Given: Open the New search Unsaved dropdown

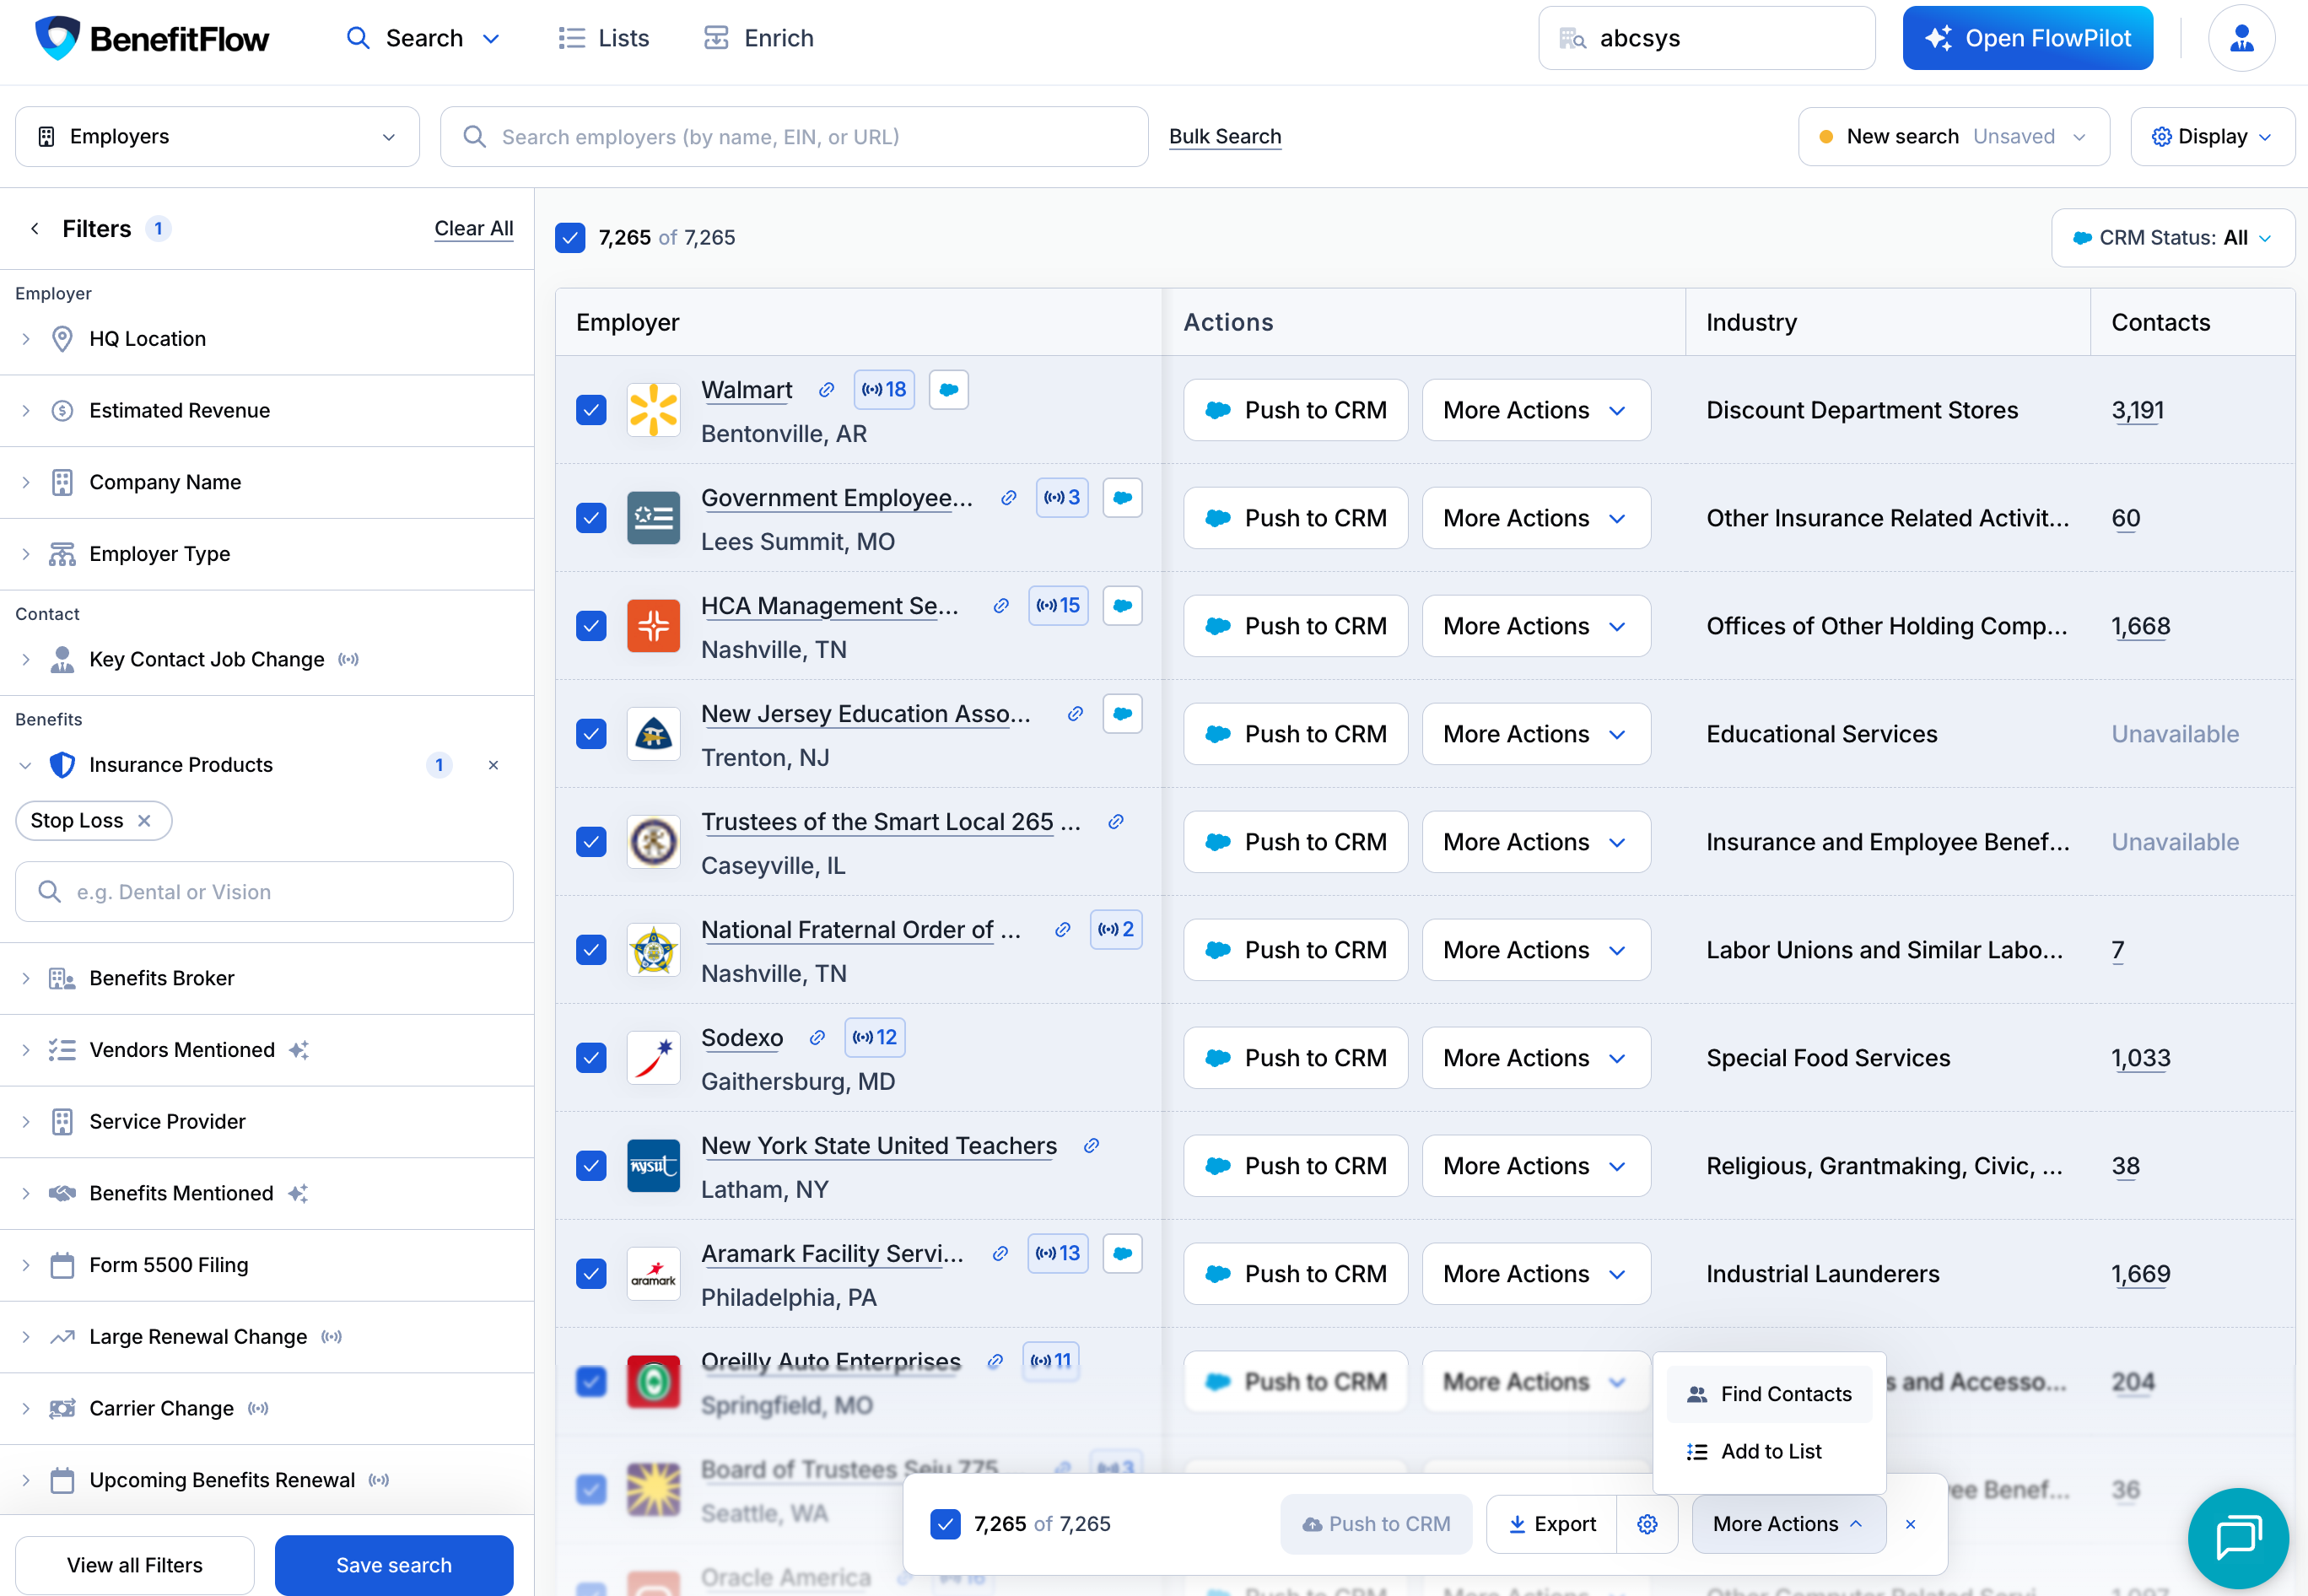Looking at the screenshot, I should (1953, 136).
